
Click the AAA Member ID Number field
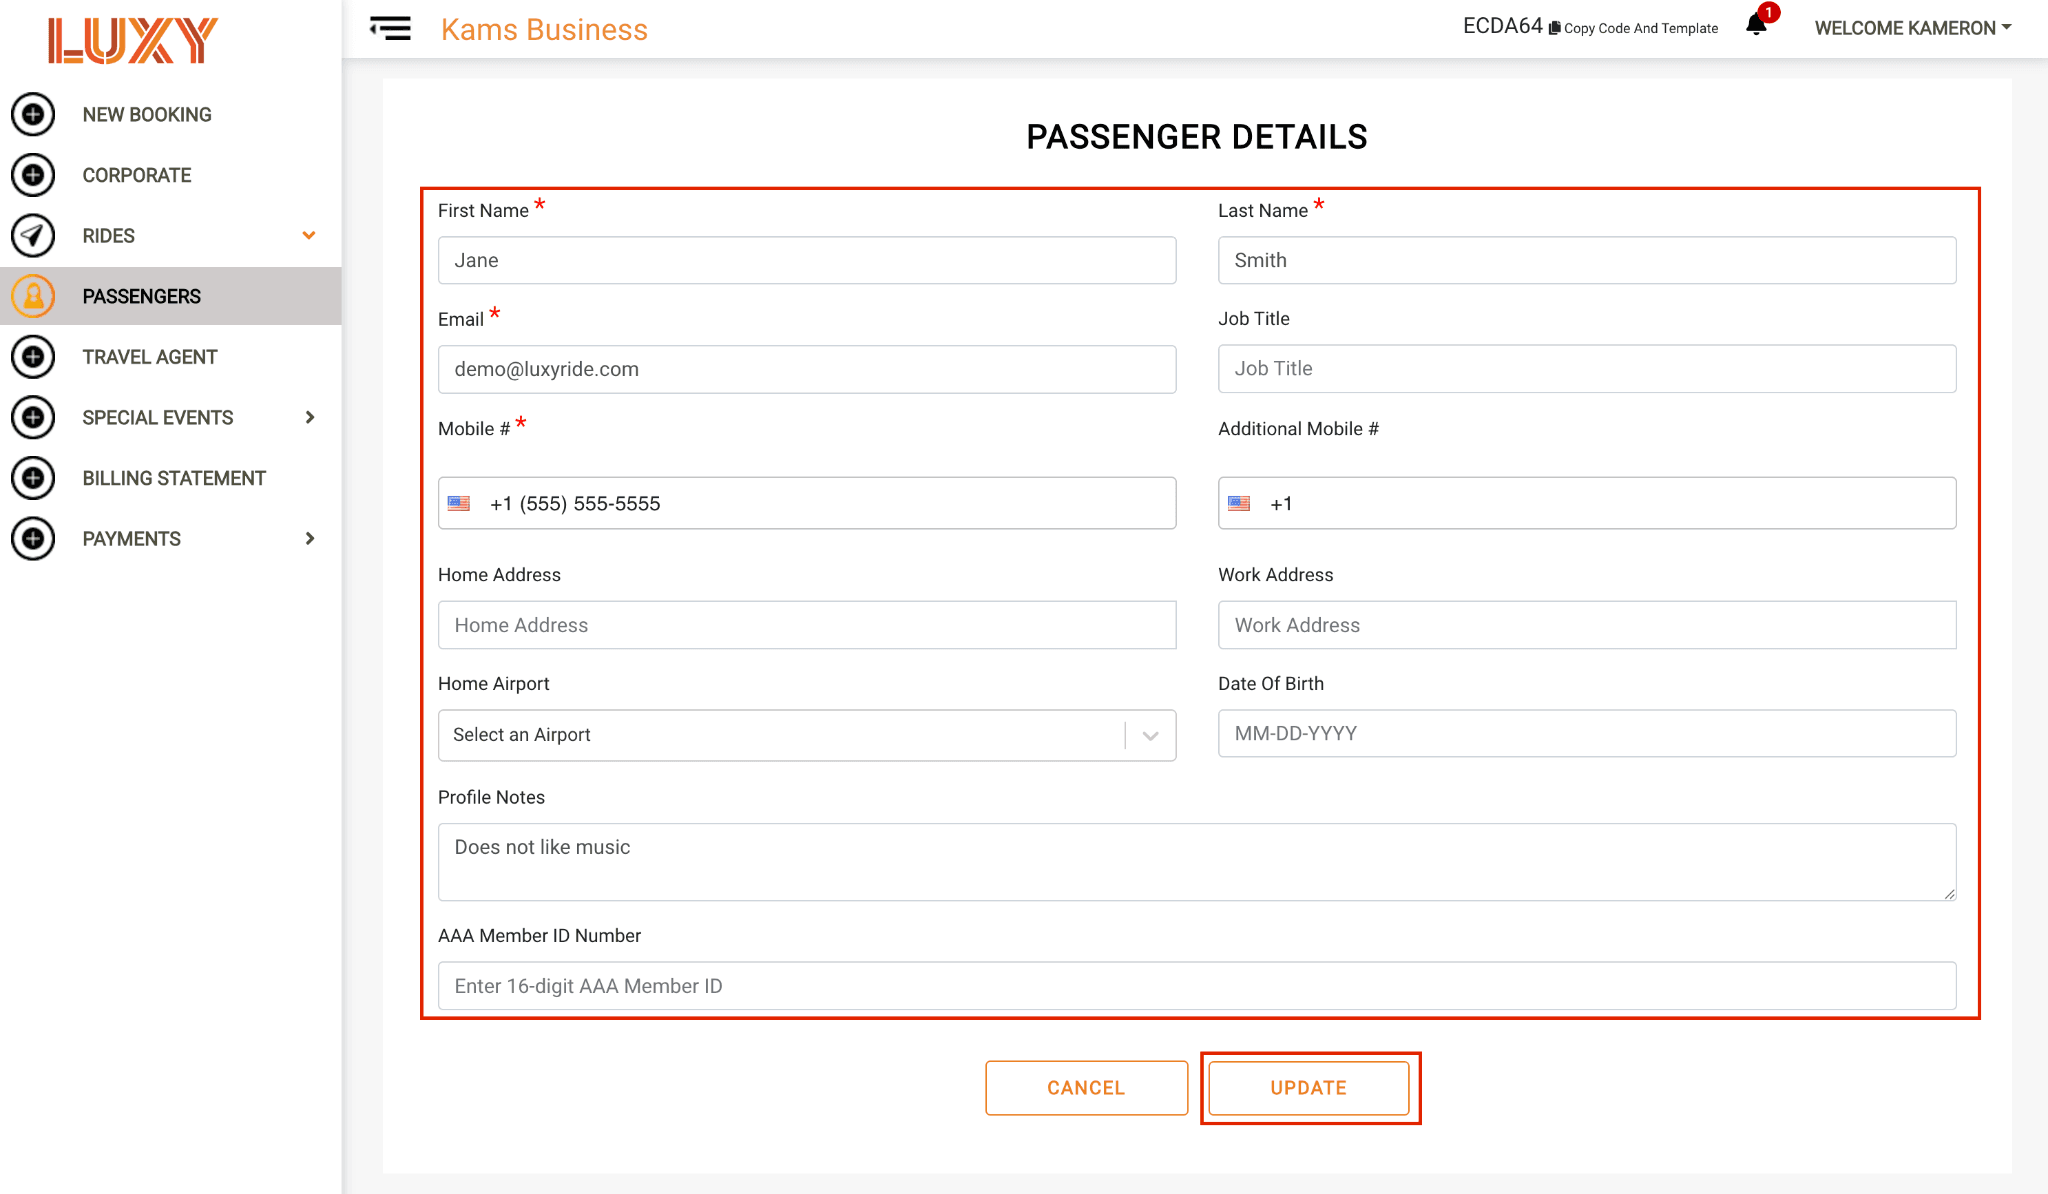coord(1197,986)
